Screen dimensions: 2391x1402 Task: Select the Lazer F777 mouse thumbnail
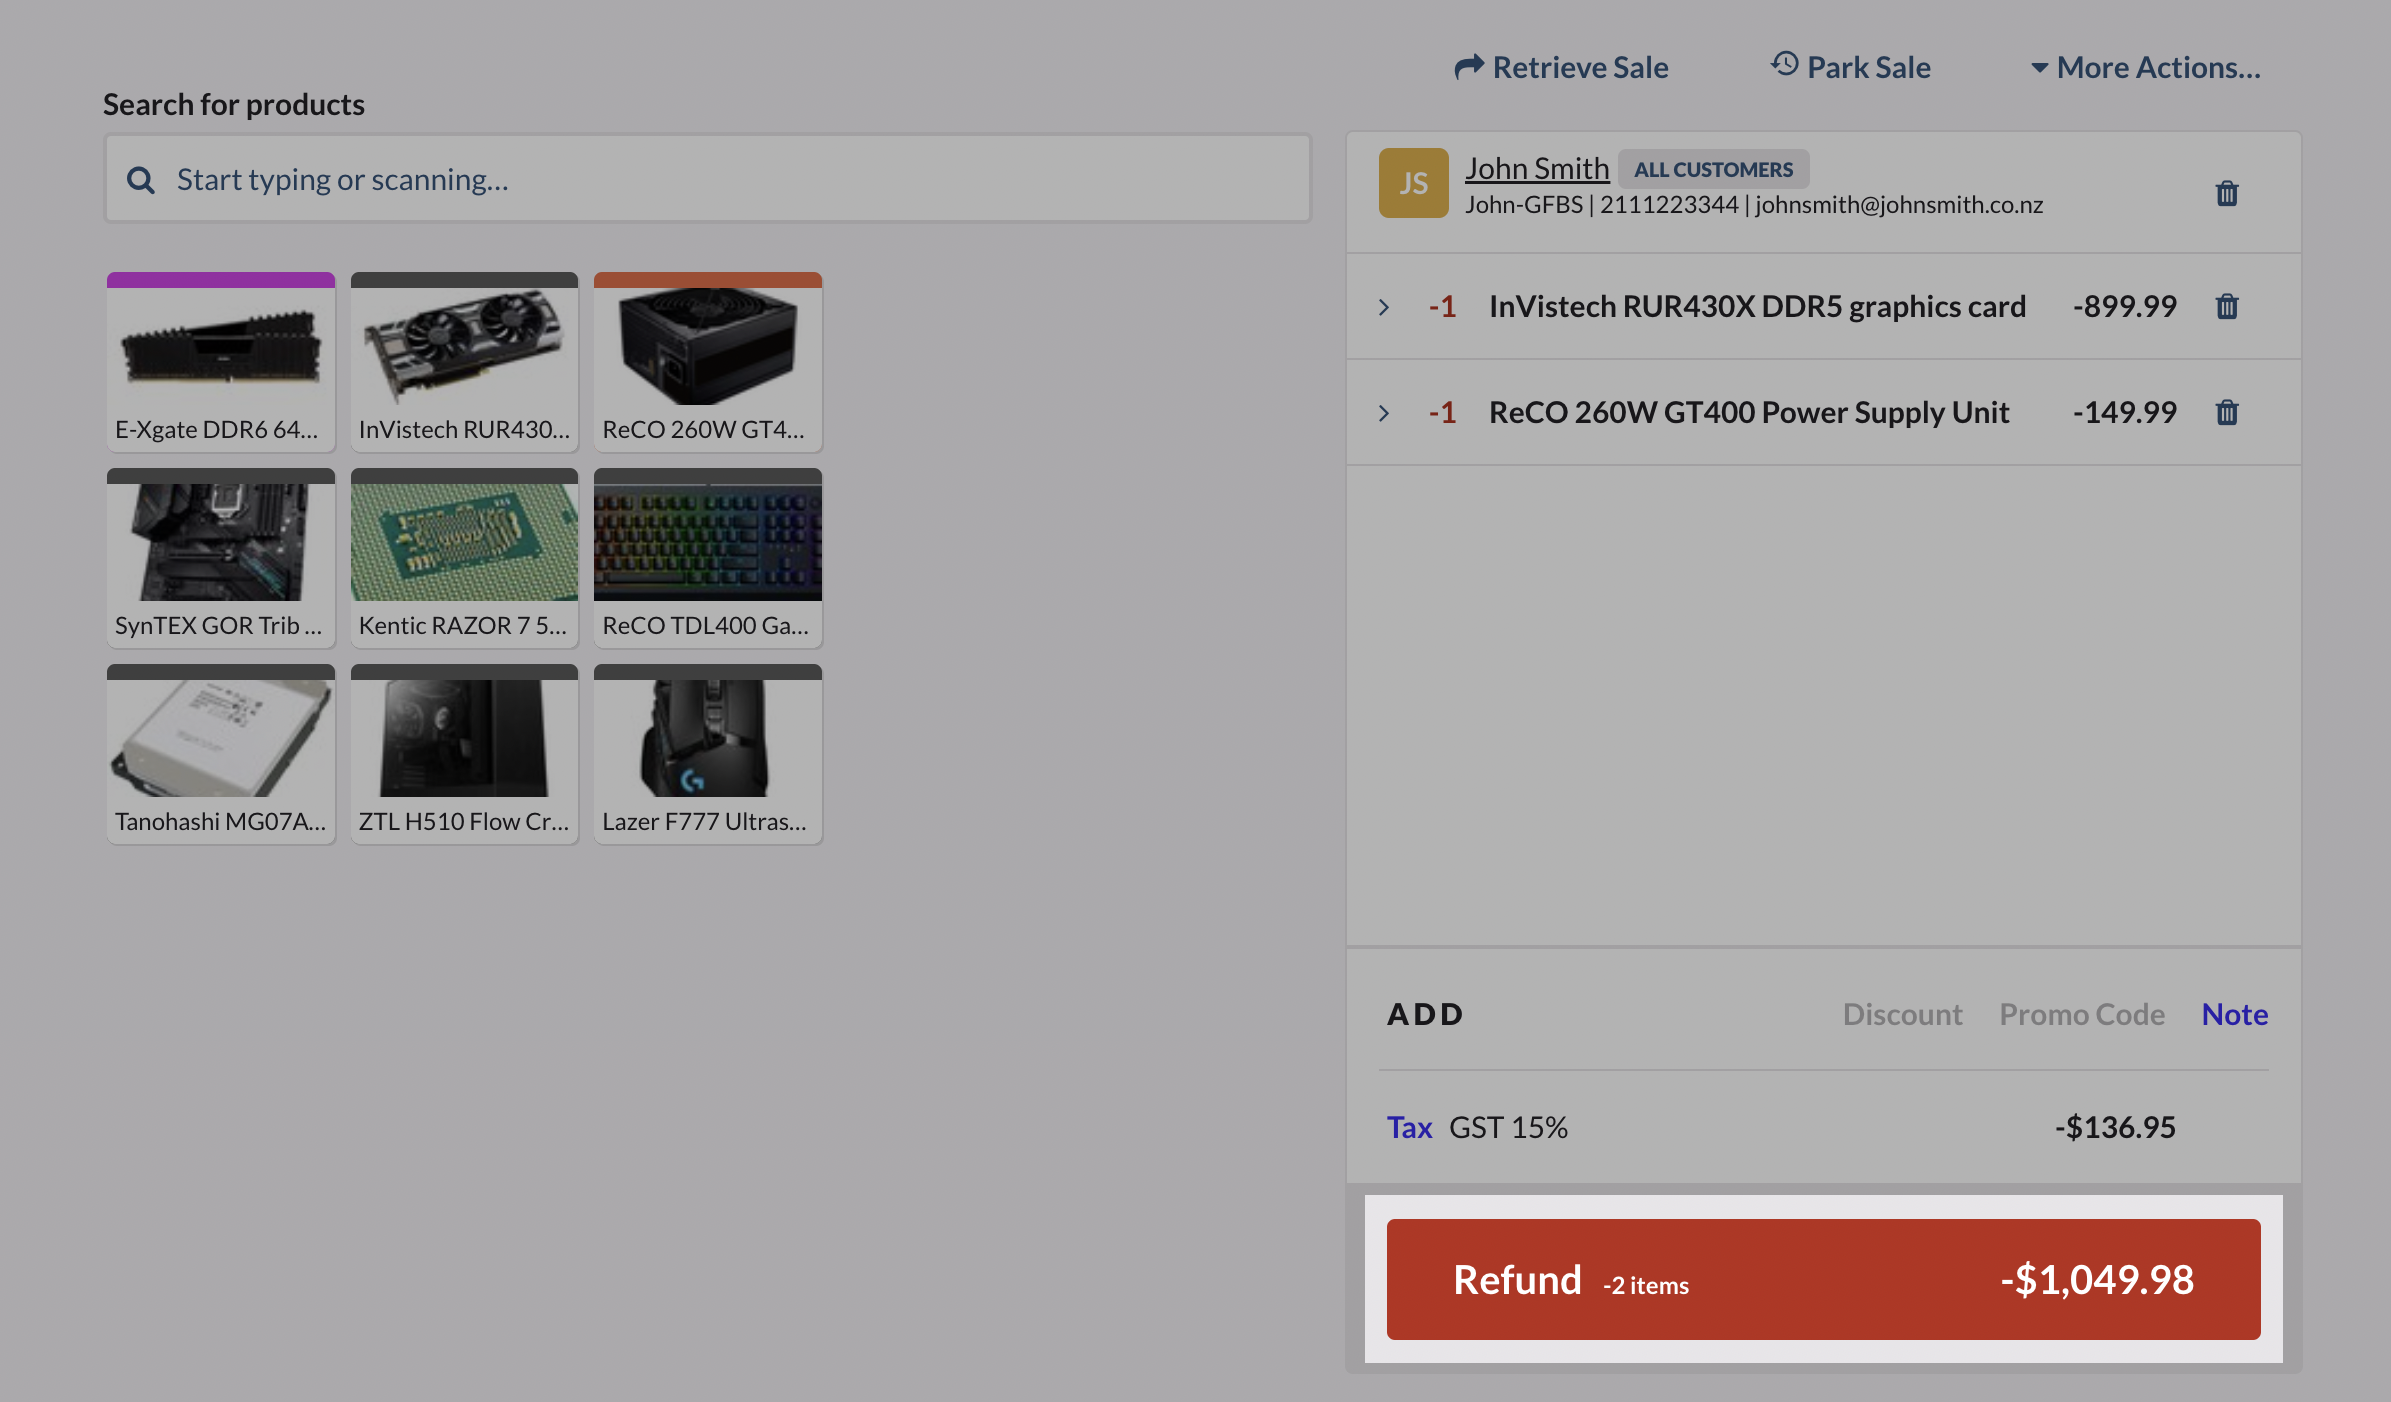[707, 752]
